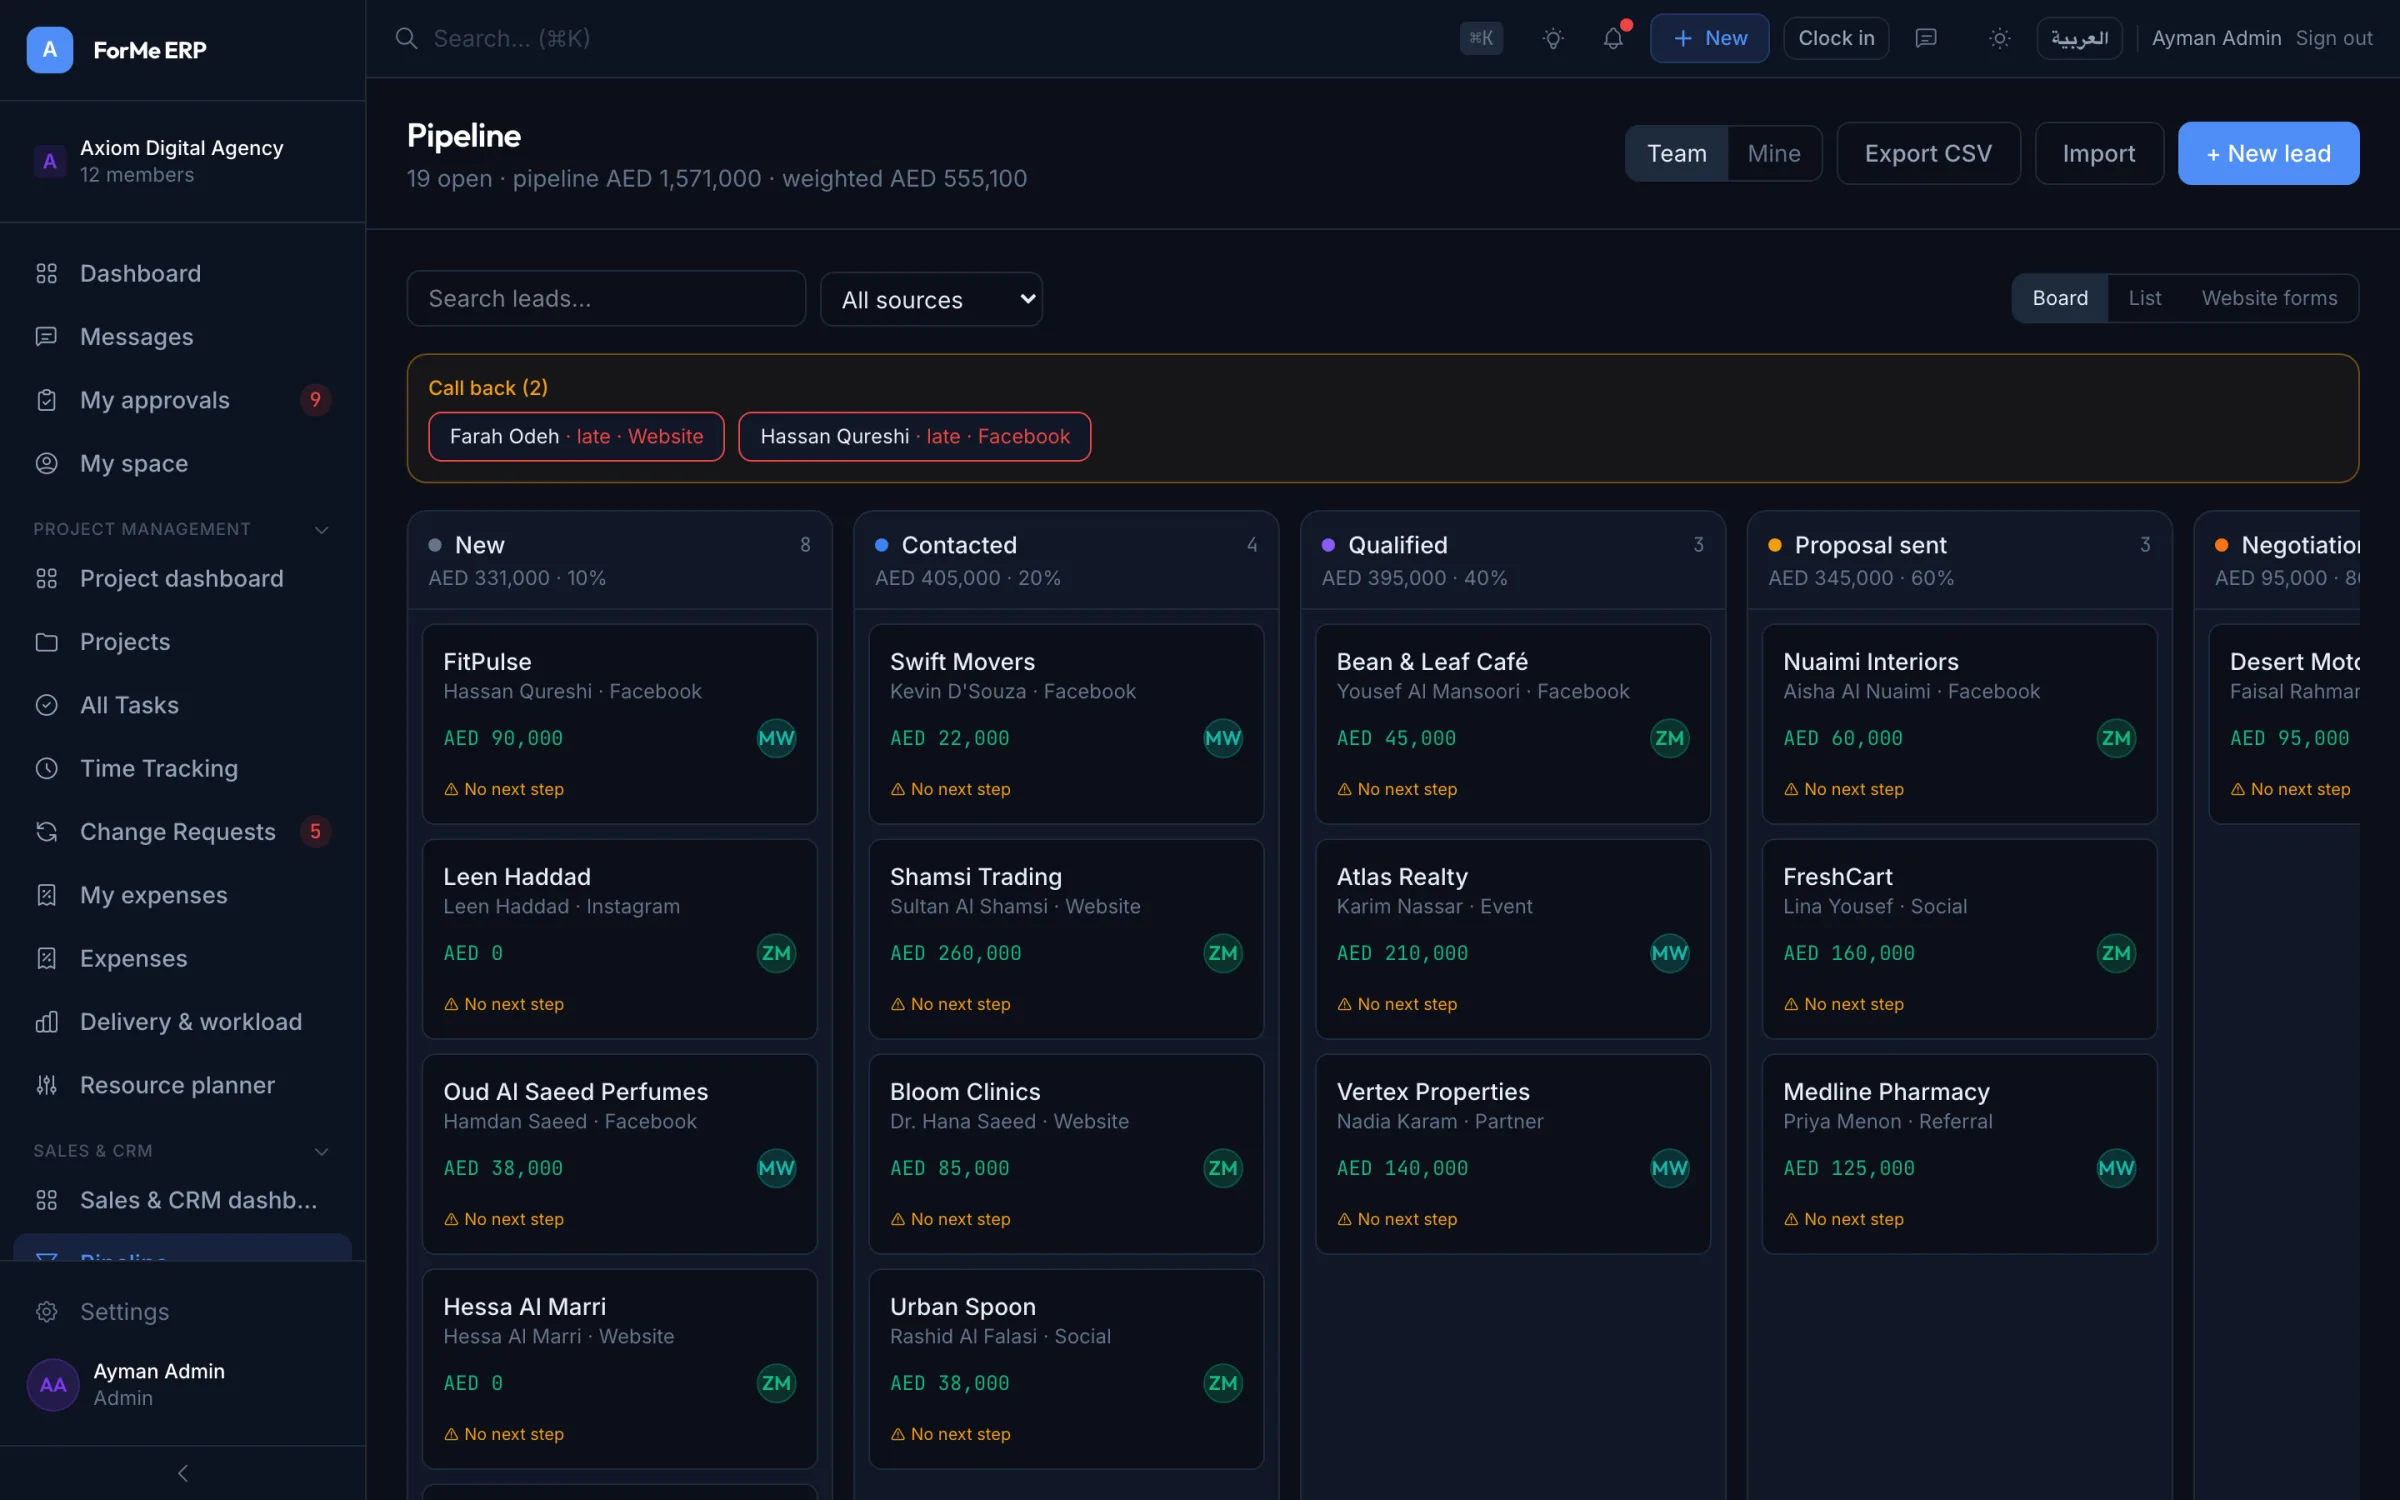Viewport: 2400px width, 1500px height.
Task: Switch pipeline view to Team
Action: click(x=1676, y=153)
